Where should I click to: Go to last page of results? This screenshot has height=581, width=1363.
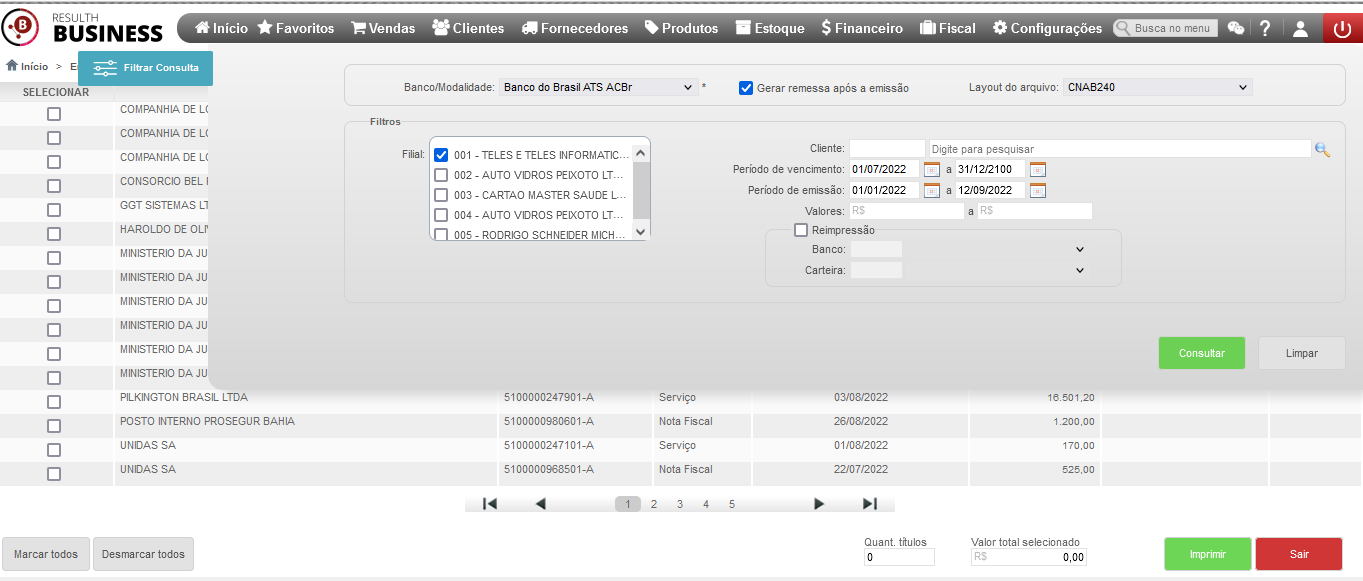click(870, 504)
